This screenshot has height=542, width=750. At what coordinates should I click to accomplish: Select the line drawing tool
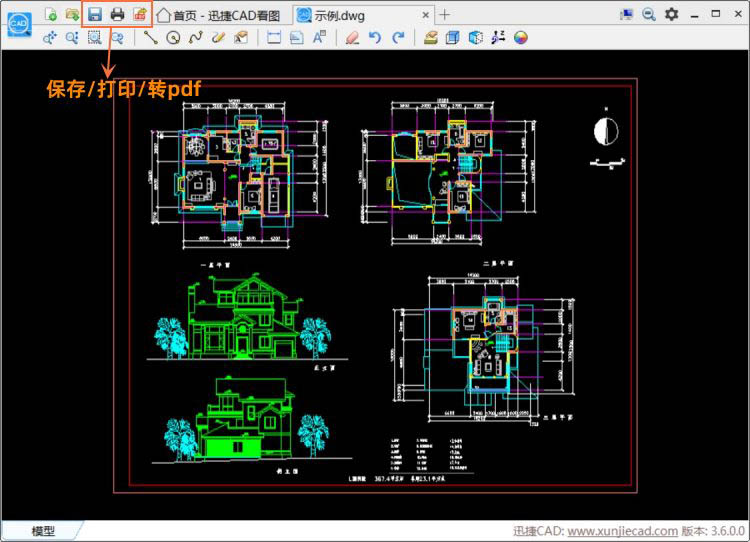[x=151, y=37]
